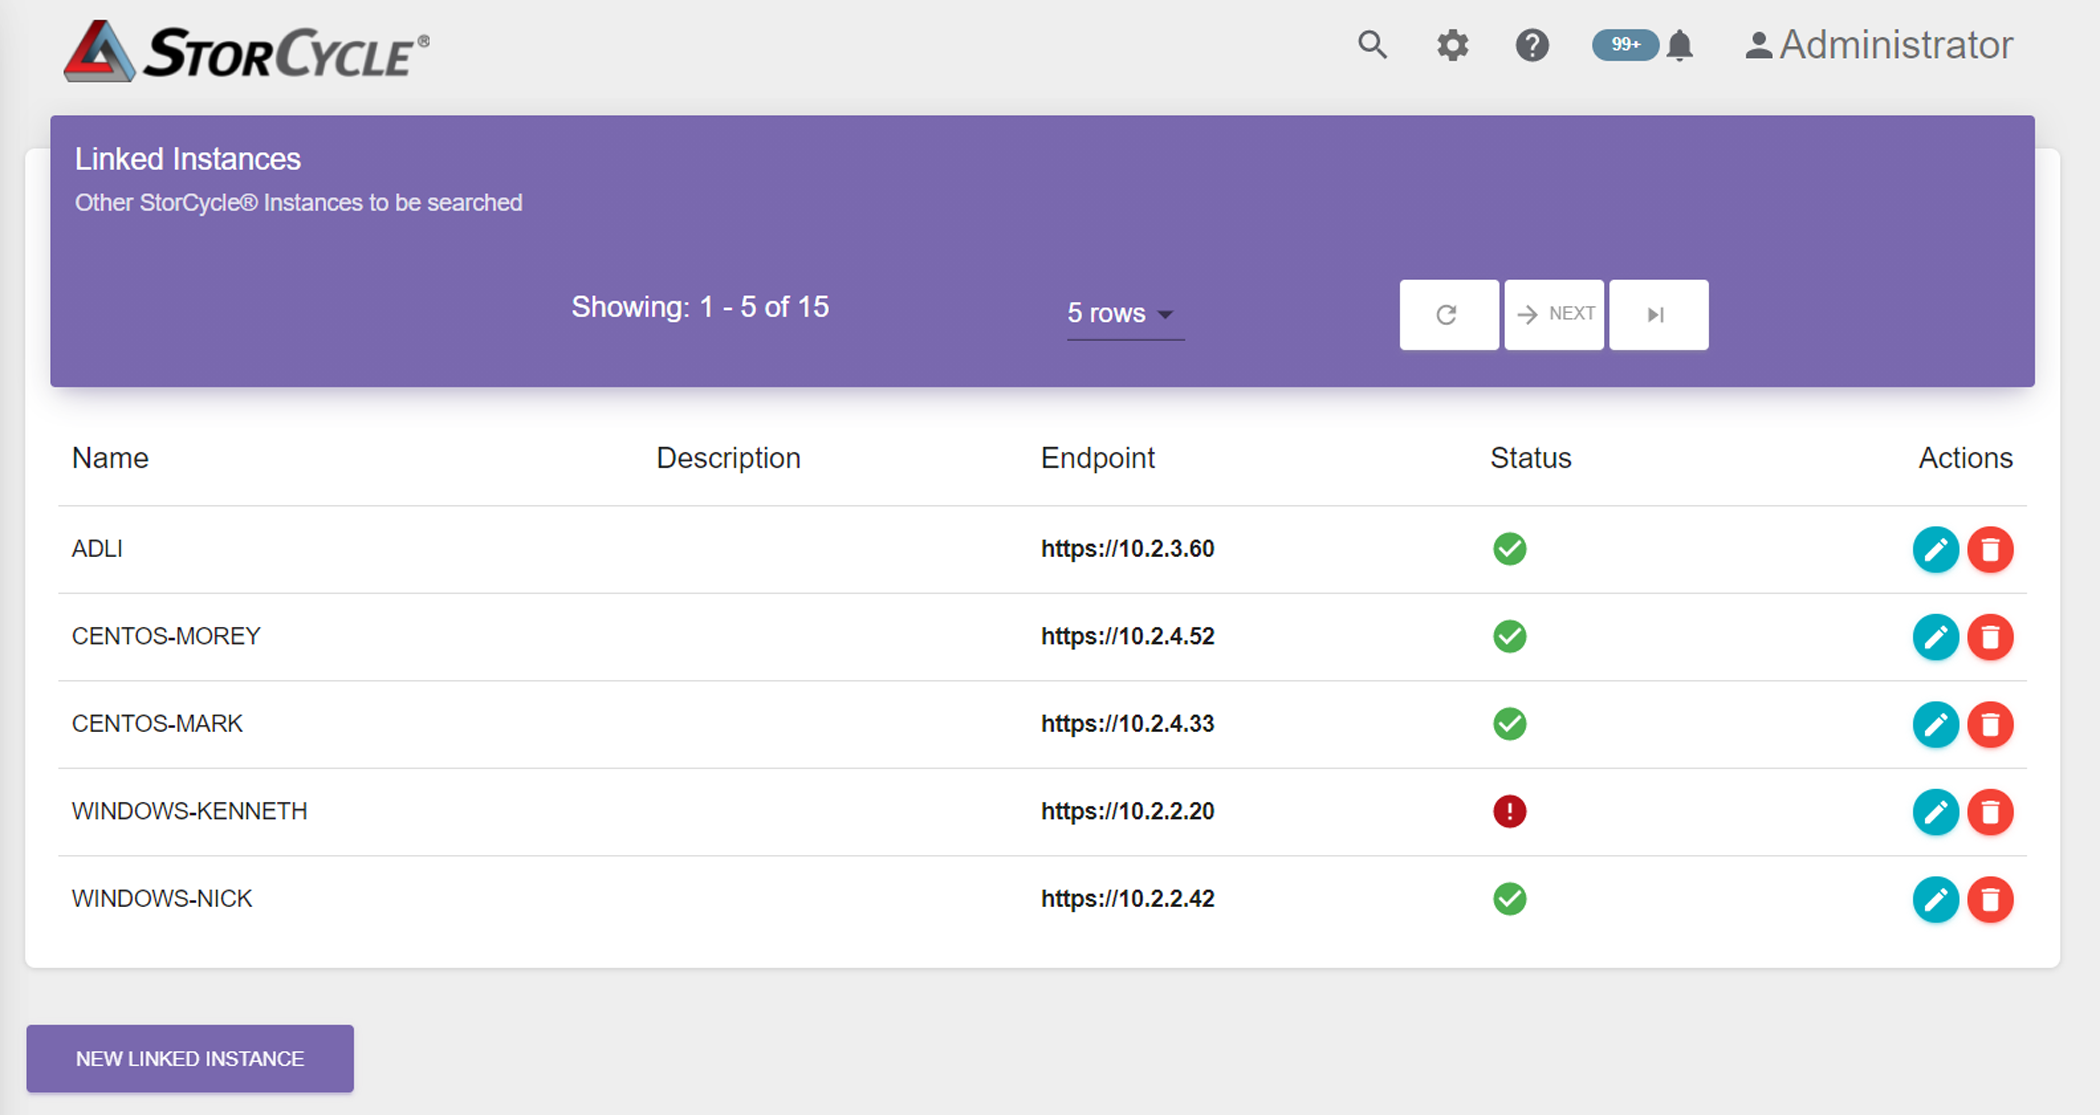Click the 'Showing: 1 - 5 of 15' text

tap(700, 307)
